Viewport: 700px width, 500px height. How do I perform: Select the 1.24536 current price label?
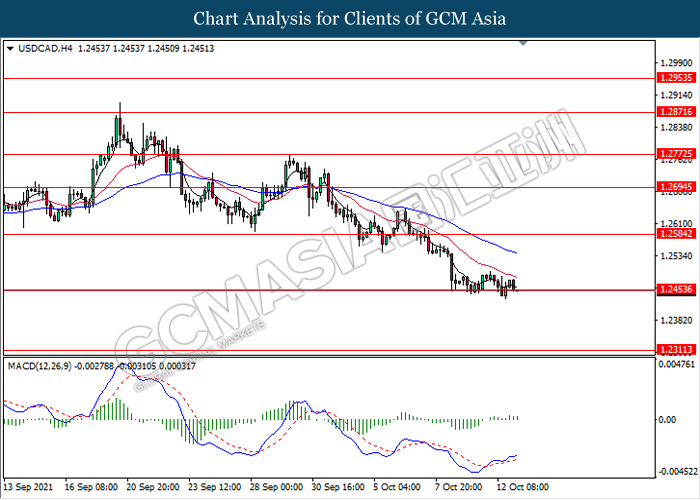(676, 289)
